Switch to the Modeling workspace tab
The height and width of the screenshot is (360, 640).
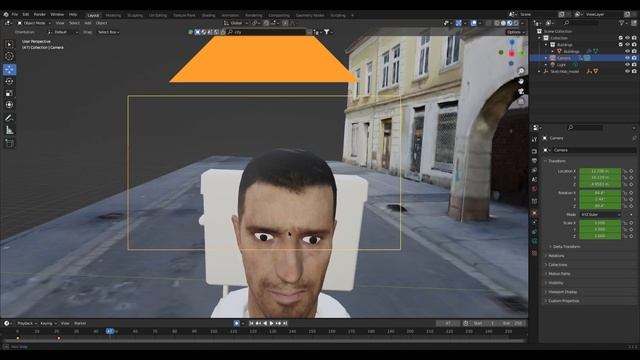[113, 16]
